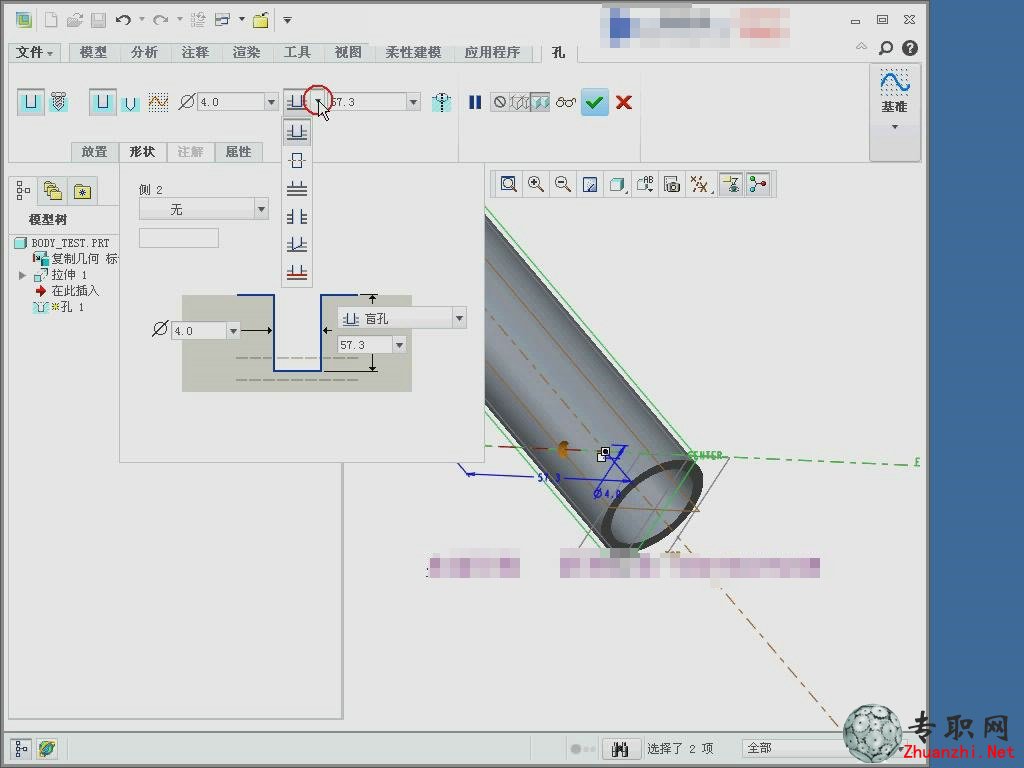This screenshot has width=1024, height=768.
Task: Click the refit view icon
Action: click(x=509, y=184)
